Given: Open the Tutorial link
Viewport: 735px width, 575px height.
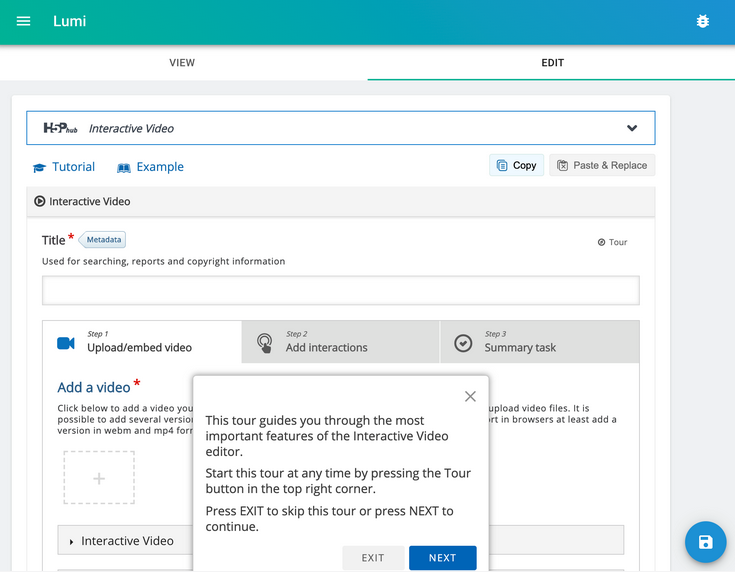Looking at the screenshot, I should [64, 167].
